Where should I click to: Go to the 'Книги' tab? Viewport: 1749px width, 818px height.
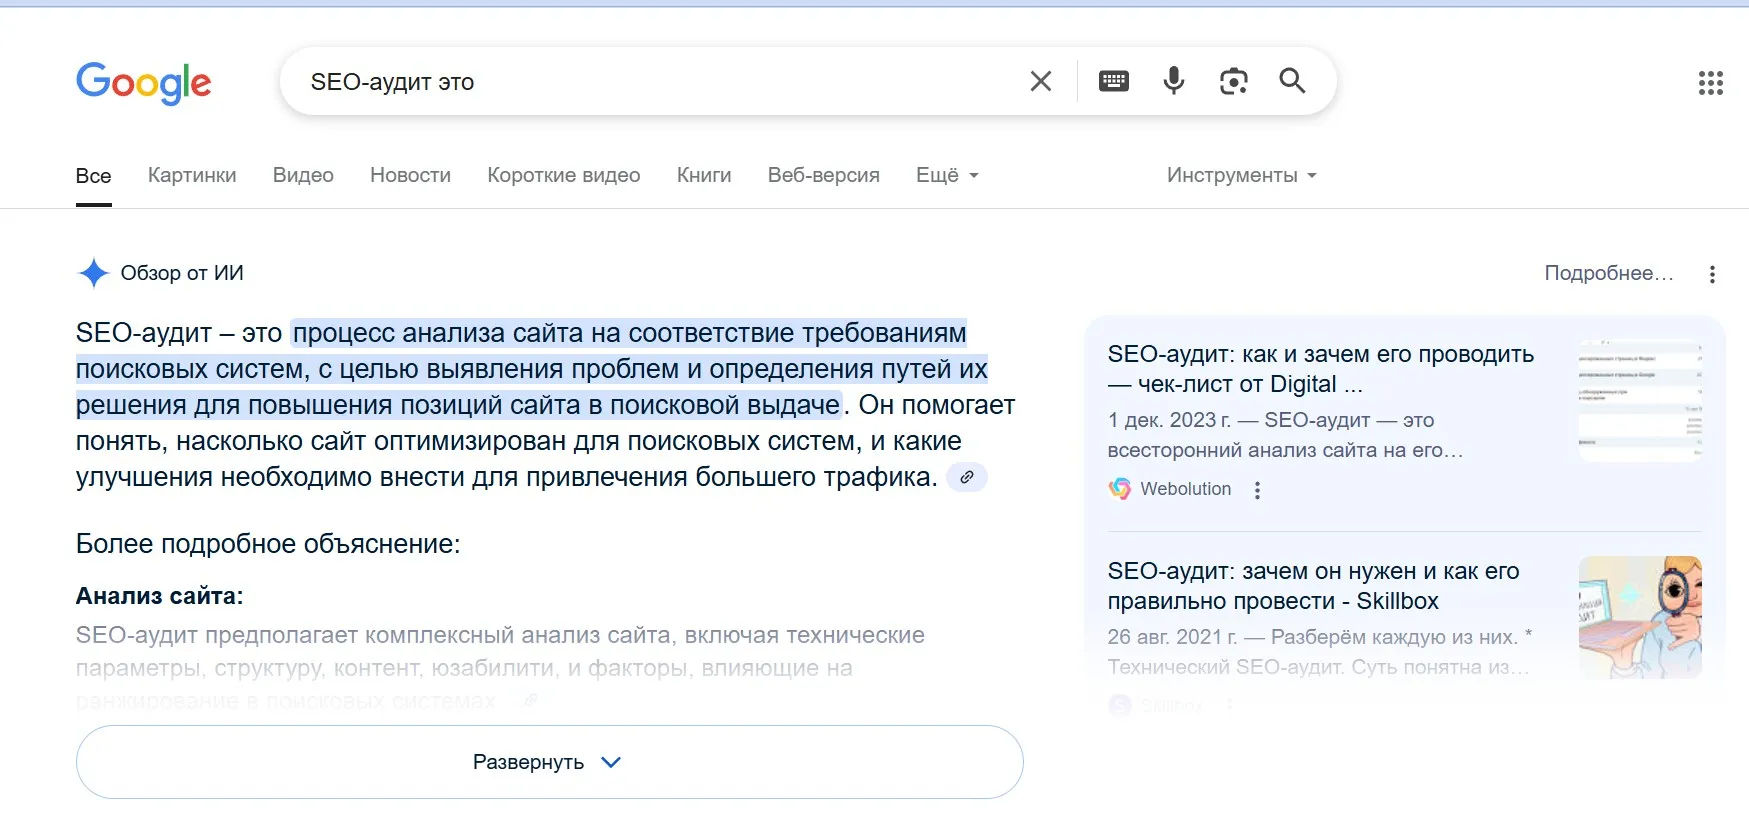(704, 175)
